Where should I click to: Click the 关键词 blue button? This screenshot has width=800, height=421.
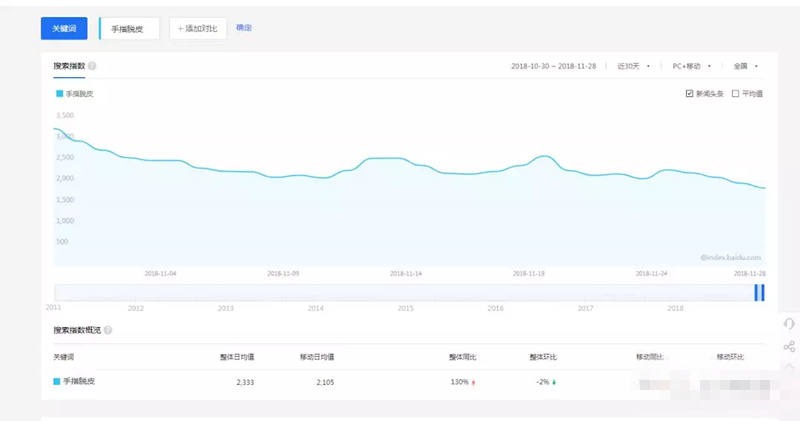64,28
